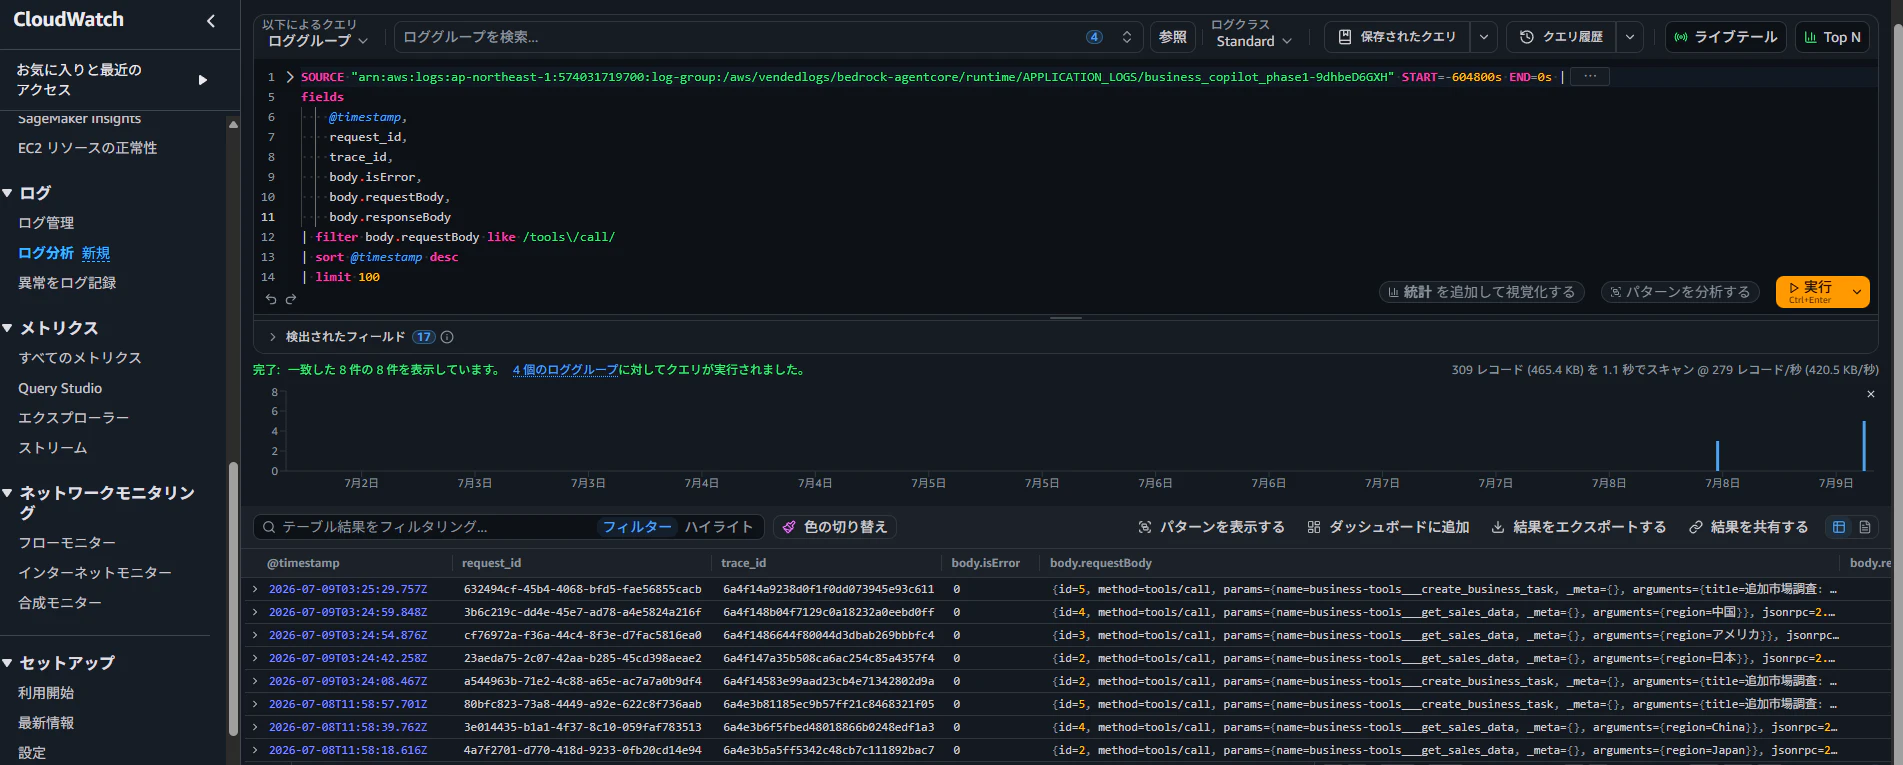The height and width of the screenshot is (765, 1903).
Task: Open the 4 個のロググループ link
Action: (565, 370)
